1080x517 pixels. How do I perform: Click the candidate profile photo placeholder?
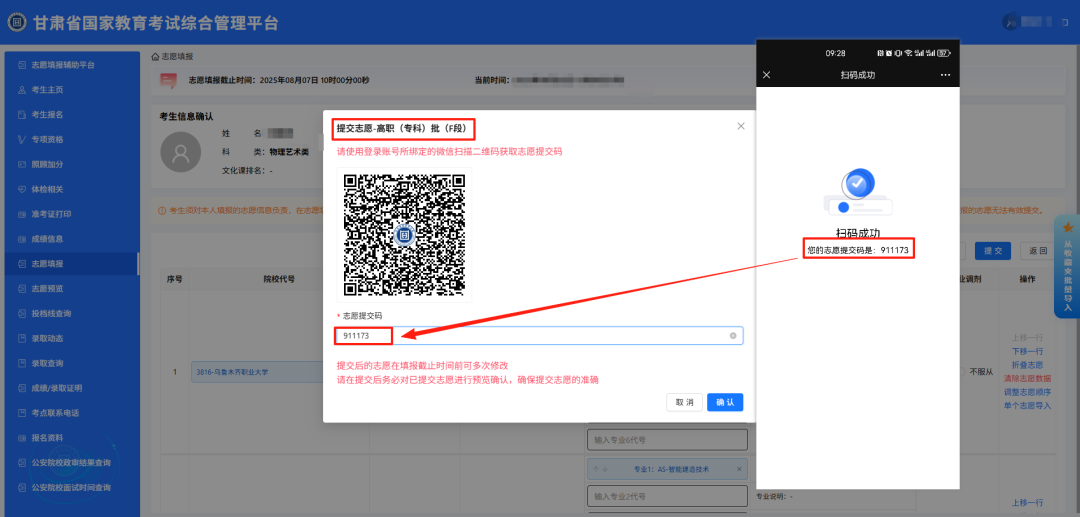tap(180, 151)
